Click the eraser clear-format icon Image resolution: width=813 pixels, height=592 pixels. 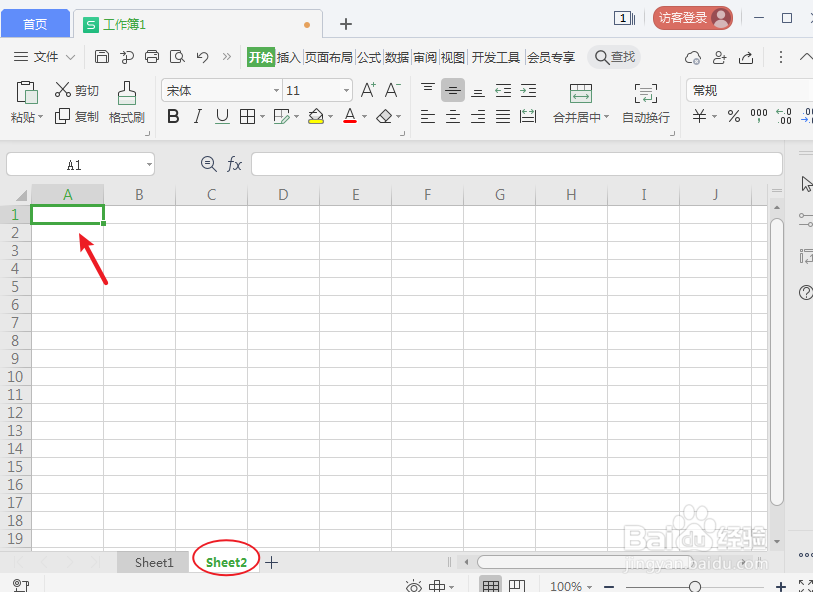384,117
